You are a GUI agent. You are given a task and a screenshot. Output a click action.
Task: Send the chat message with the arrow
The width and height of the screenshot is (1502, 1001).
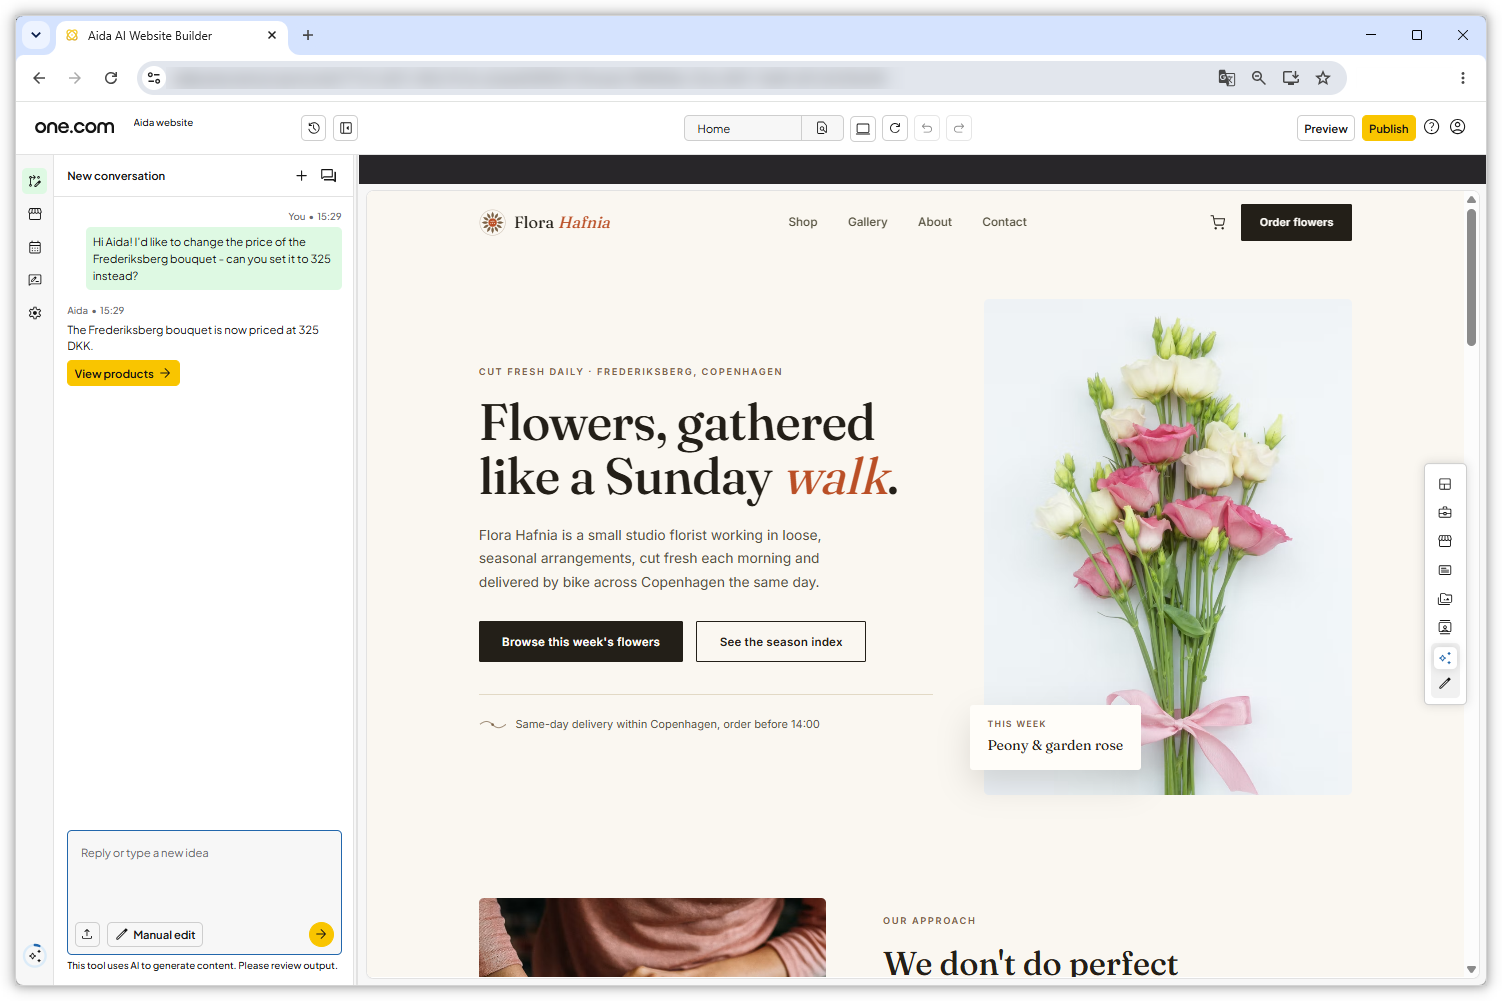321,934
